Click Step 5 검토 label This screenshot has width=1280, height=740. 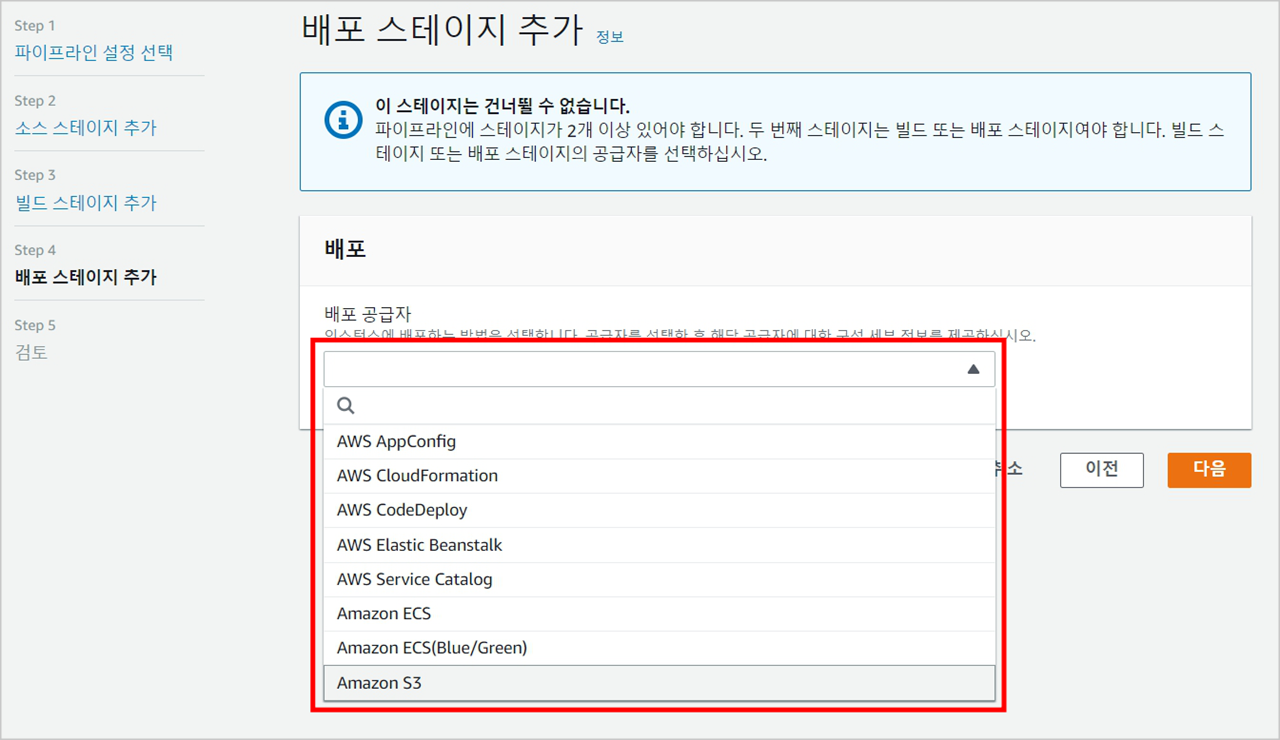[x=31, y=352]
